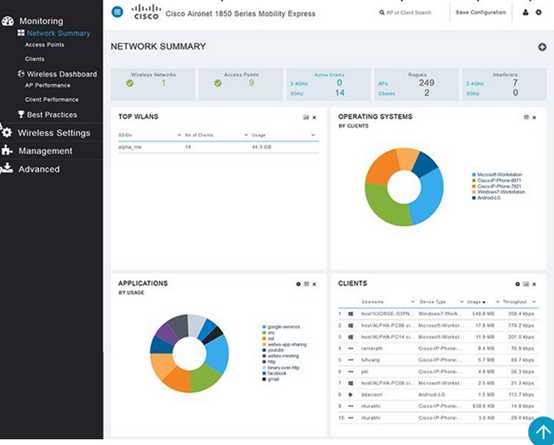The width and height of the screenshot is (554, 445).
Task: Open the Device Type column dropdown
Action: coord(461,302)
